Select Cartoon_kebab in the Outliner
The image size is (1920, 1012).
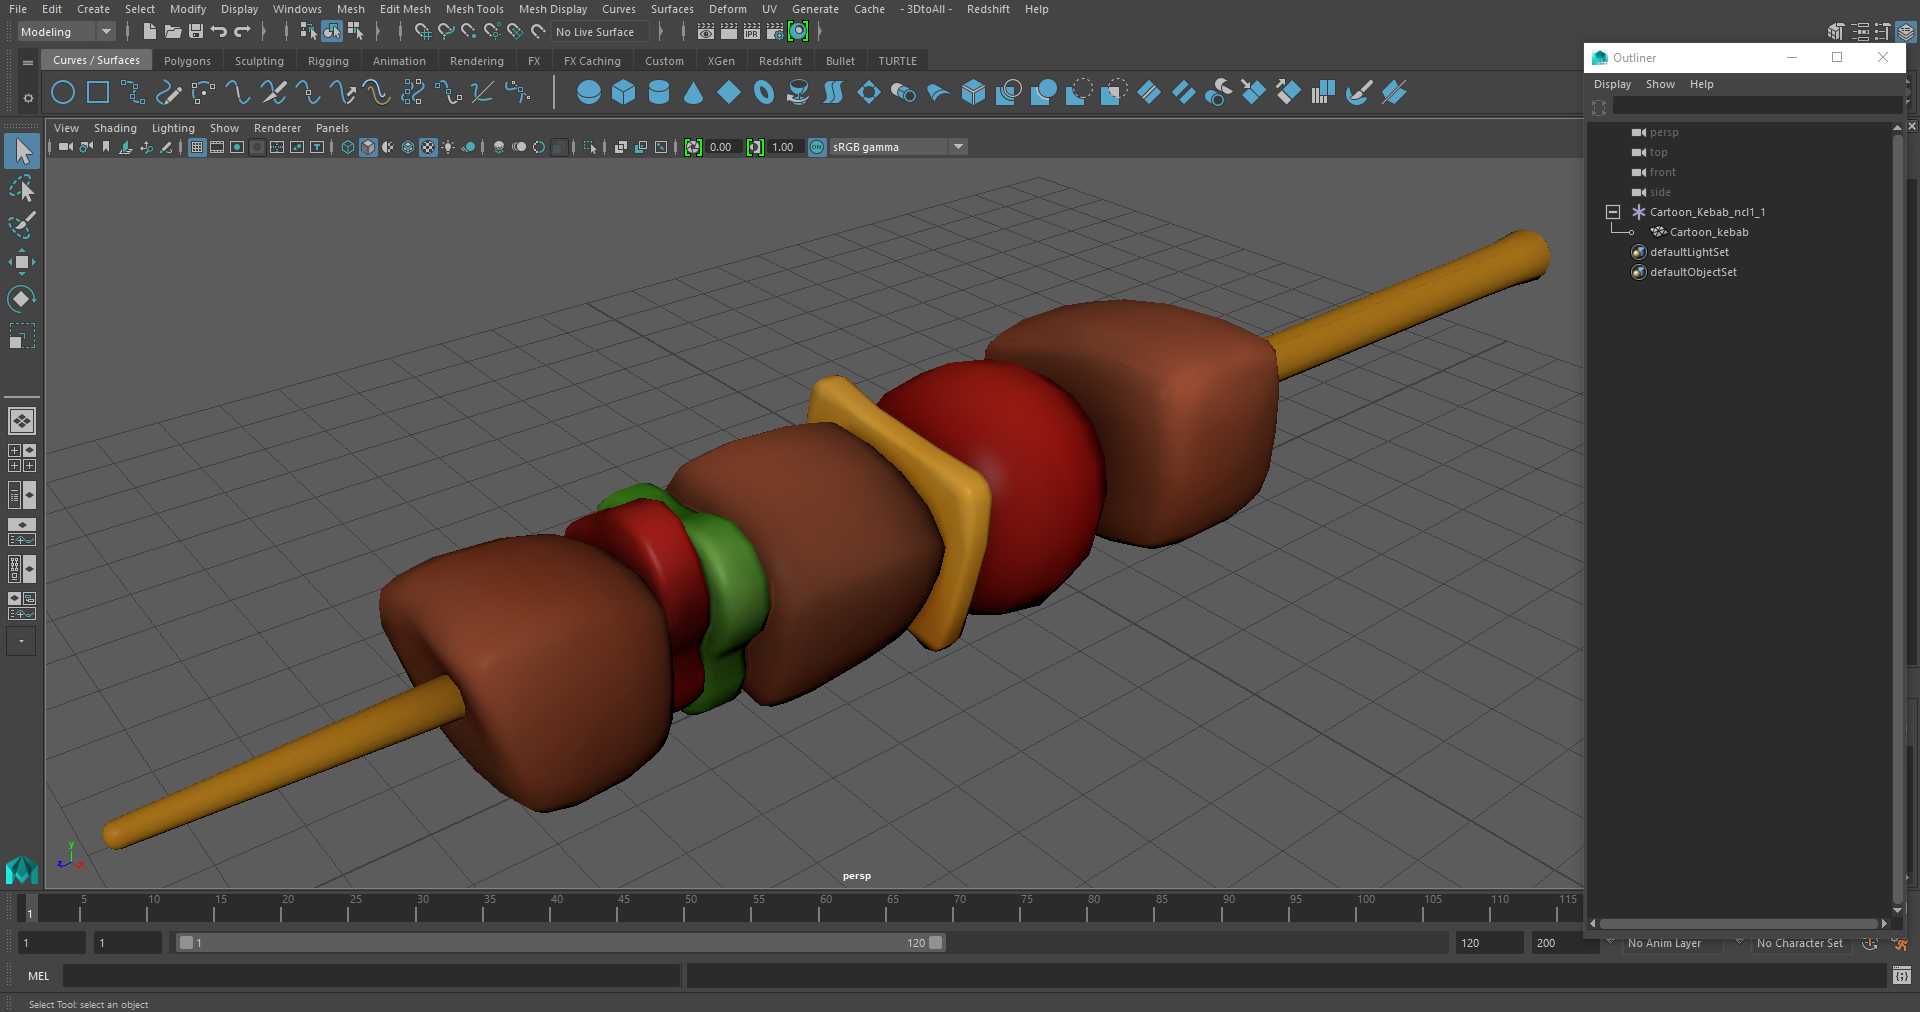pos(1708,232)
